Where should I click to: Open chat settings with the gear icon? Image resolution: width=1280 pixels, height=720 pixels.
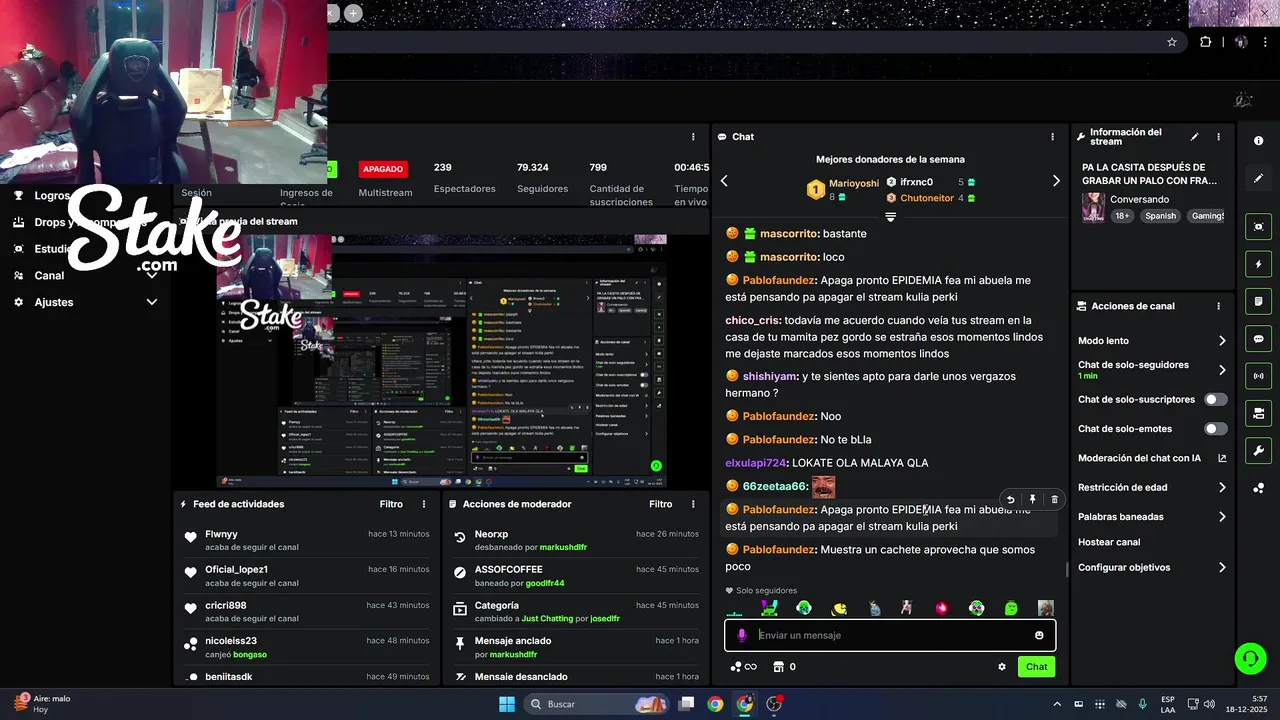click(x=1001, y=667)
